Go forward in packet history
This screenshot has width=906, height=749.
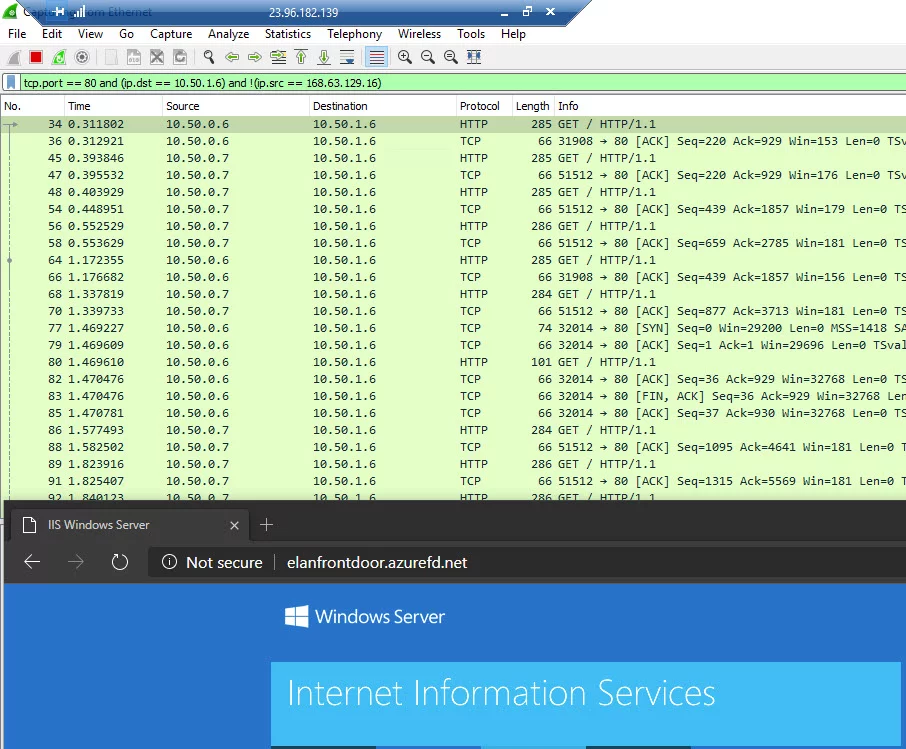click(254, 57)
